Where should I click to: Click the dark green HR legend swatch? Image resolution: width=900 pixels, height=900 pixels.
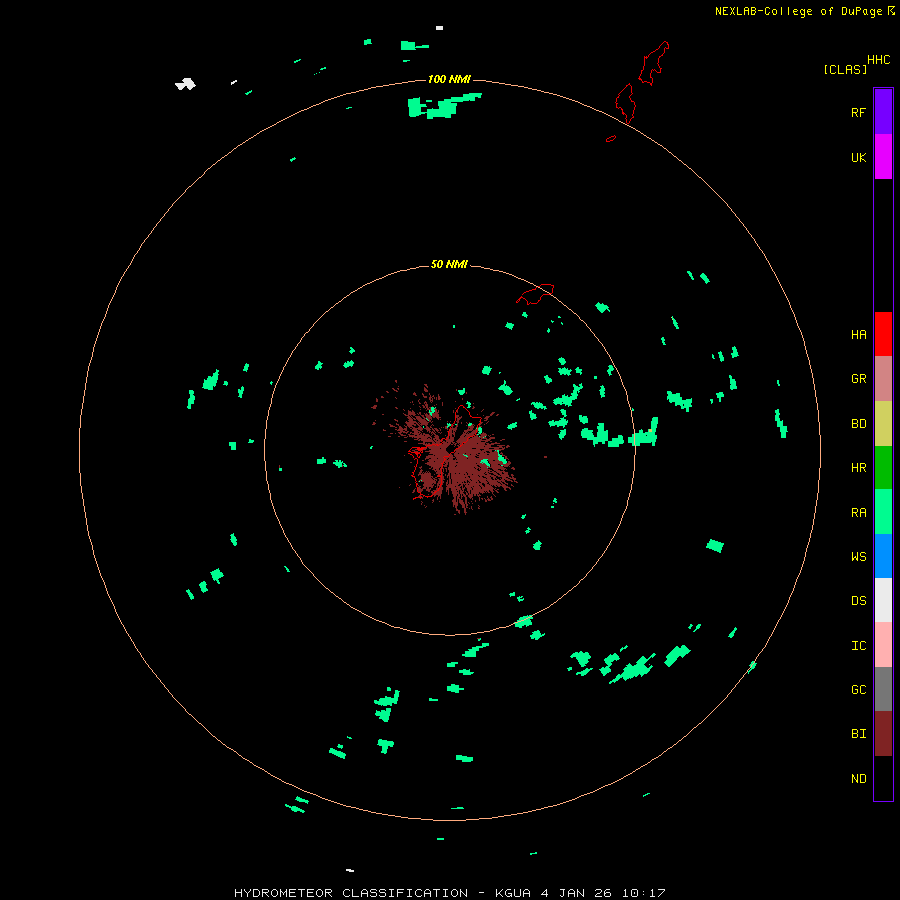[x=883, y=467]
